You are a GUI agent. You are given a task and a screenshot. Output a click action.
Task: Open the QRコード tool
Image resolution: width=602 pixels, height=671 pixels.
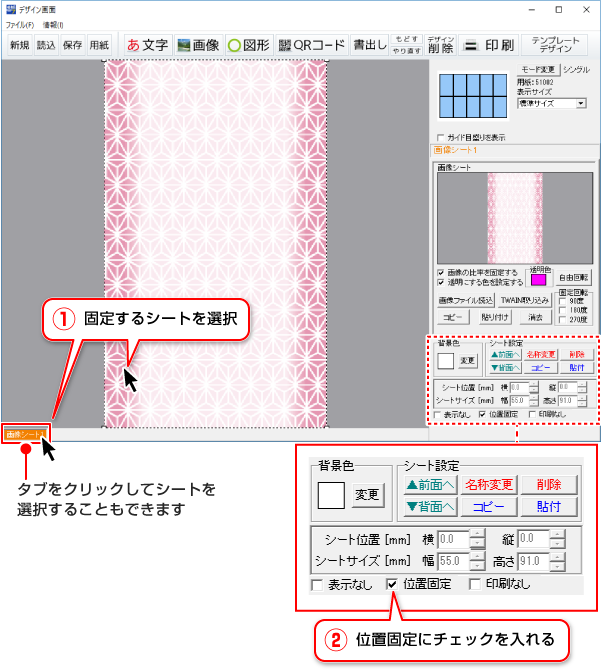point(312,45)
